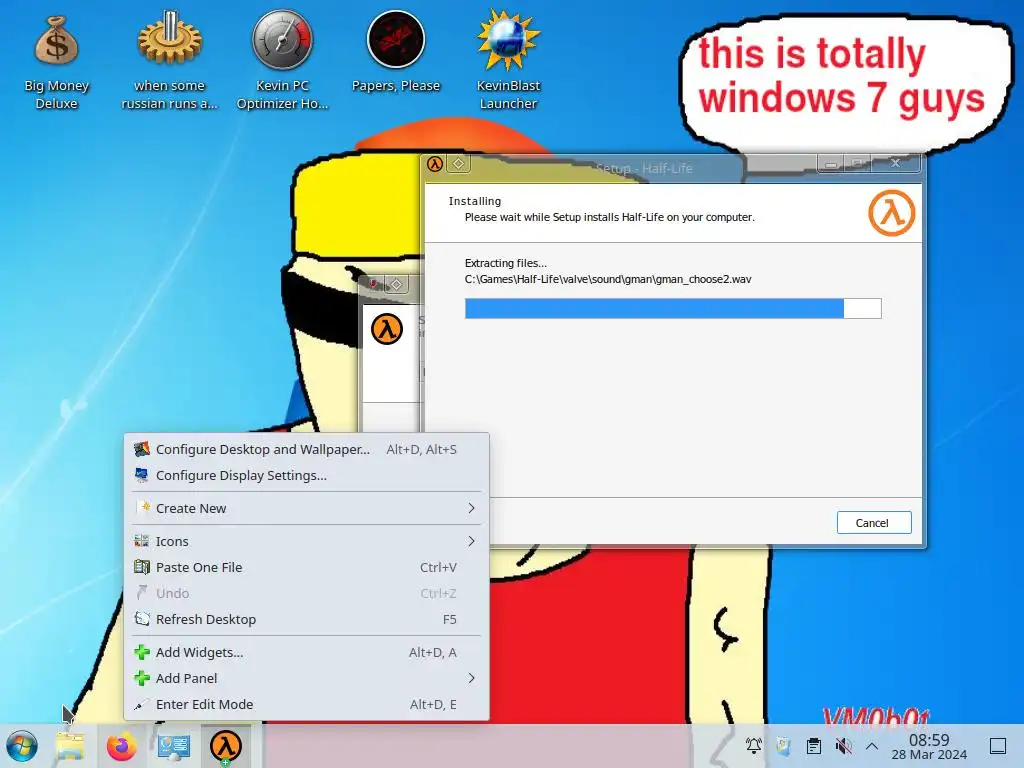Open the file manager taskbar icon

coord(70,746)
